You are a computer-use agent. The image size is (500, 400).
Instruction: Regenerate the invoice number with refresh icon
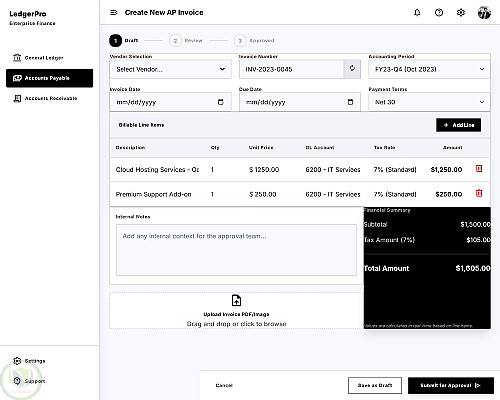pos(352,69)
